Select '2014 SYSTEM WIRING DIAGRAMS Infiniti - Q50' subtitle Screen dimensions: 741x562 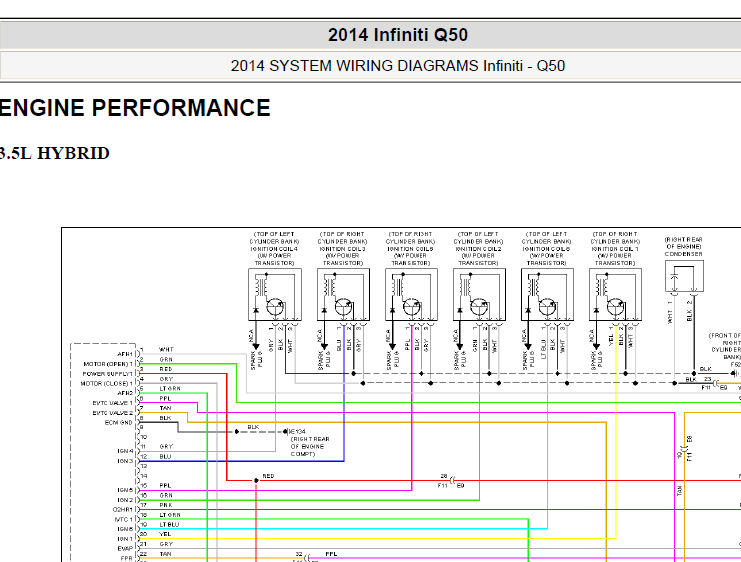coord(397,66)
